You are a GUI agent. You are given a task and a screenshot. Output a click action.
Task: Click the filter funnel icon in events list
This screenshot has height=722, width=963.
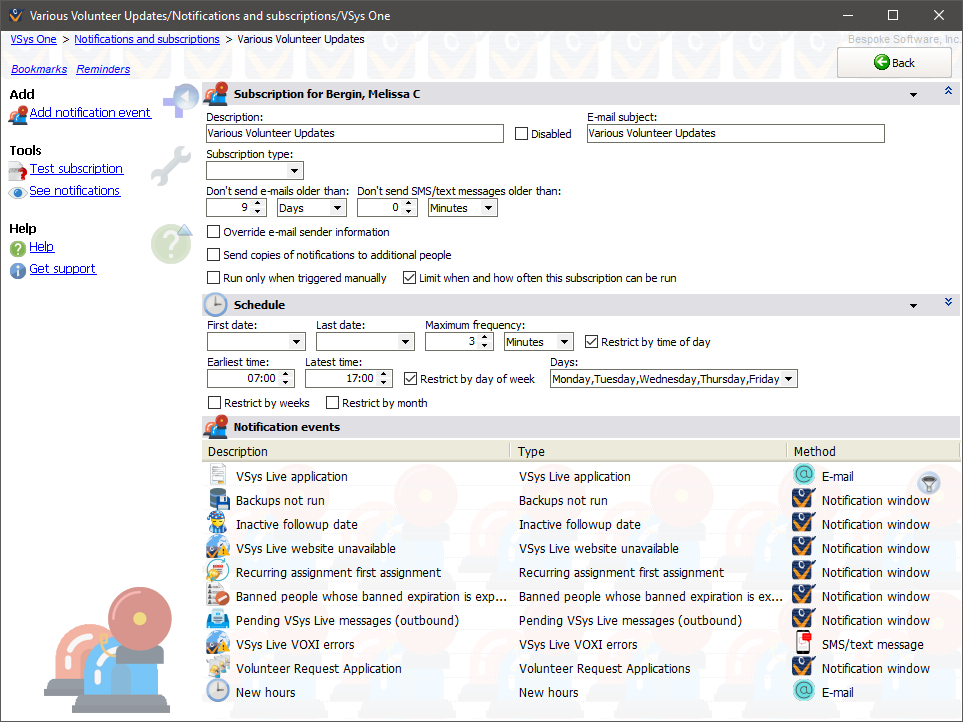click(x=929, y=483)
